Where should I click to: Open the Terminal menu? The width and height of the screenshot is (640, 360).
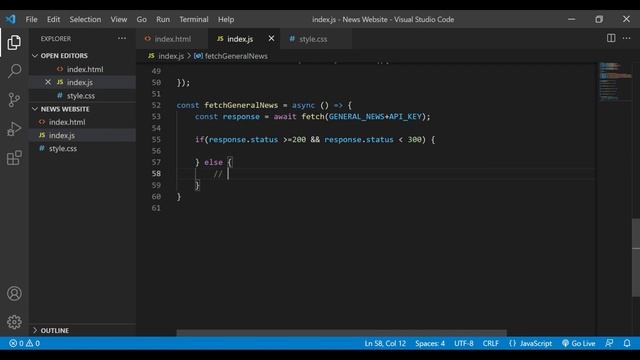[193, 19]
